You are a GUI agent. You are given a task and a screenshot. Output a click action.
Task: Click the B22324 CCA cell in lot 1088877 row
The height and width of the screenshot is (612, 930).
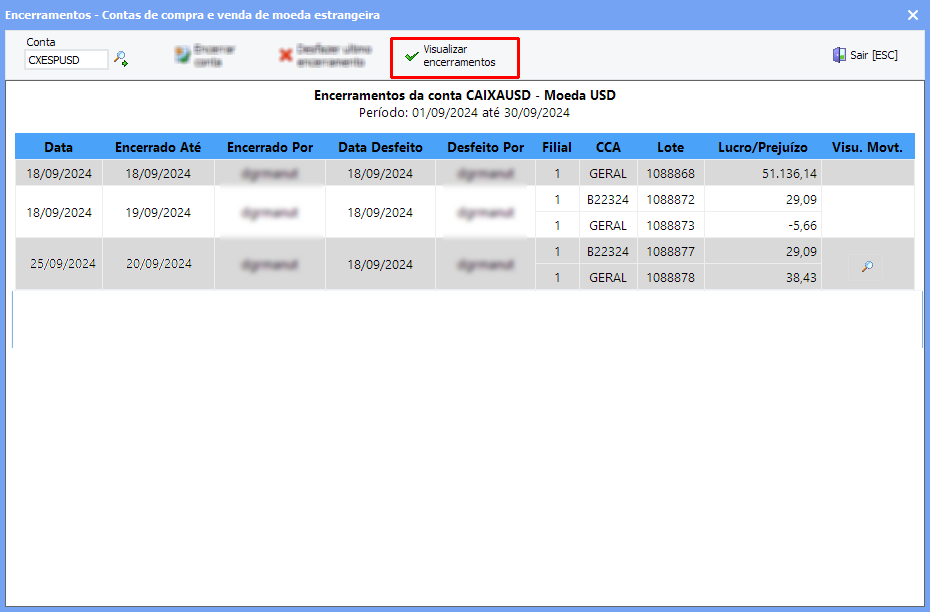pyautogui.click(x=608, y=251)
